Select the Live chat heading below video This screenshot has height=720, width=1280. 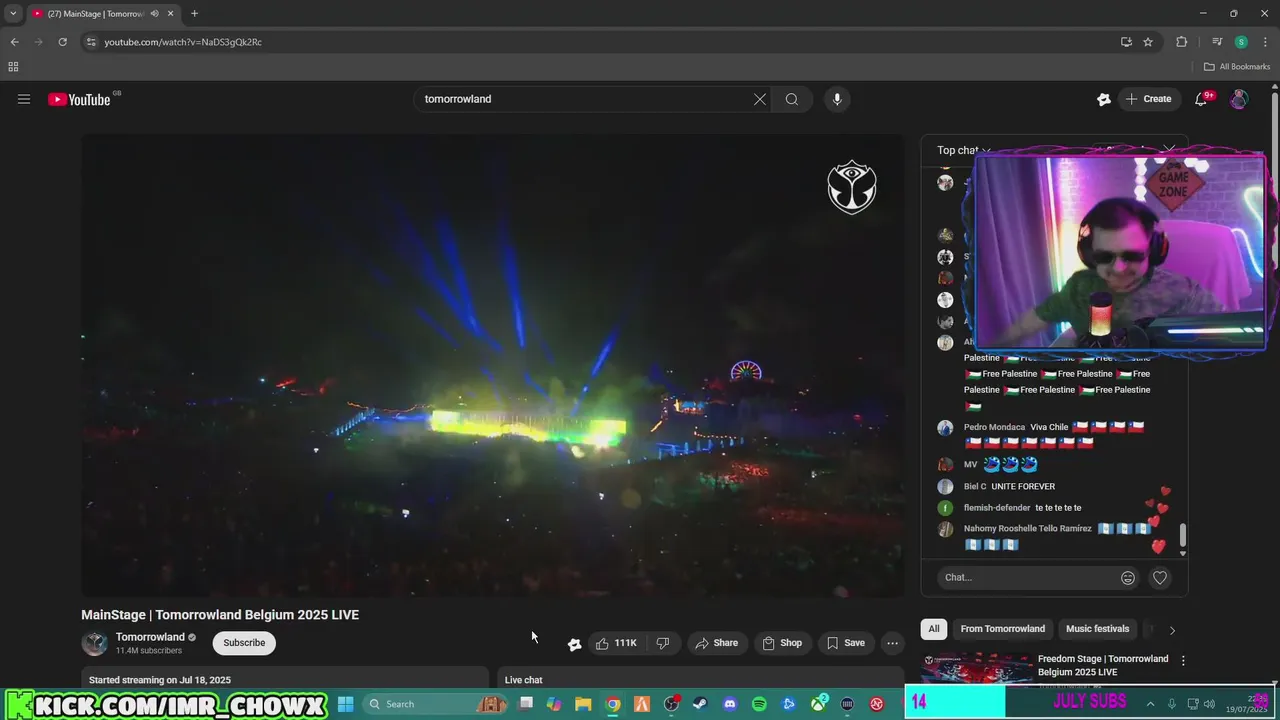[x=524, y=680]
